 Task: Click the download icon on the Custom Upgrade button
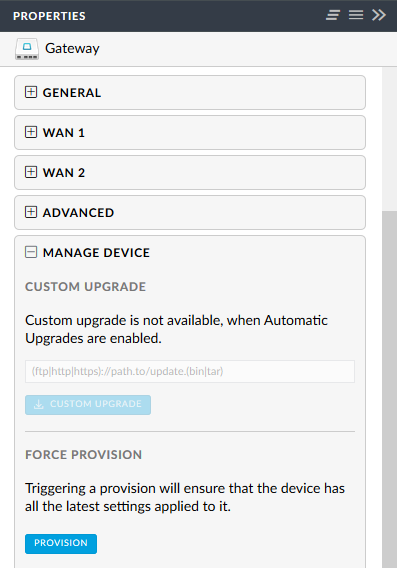39,404
